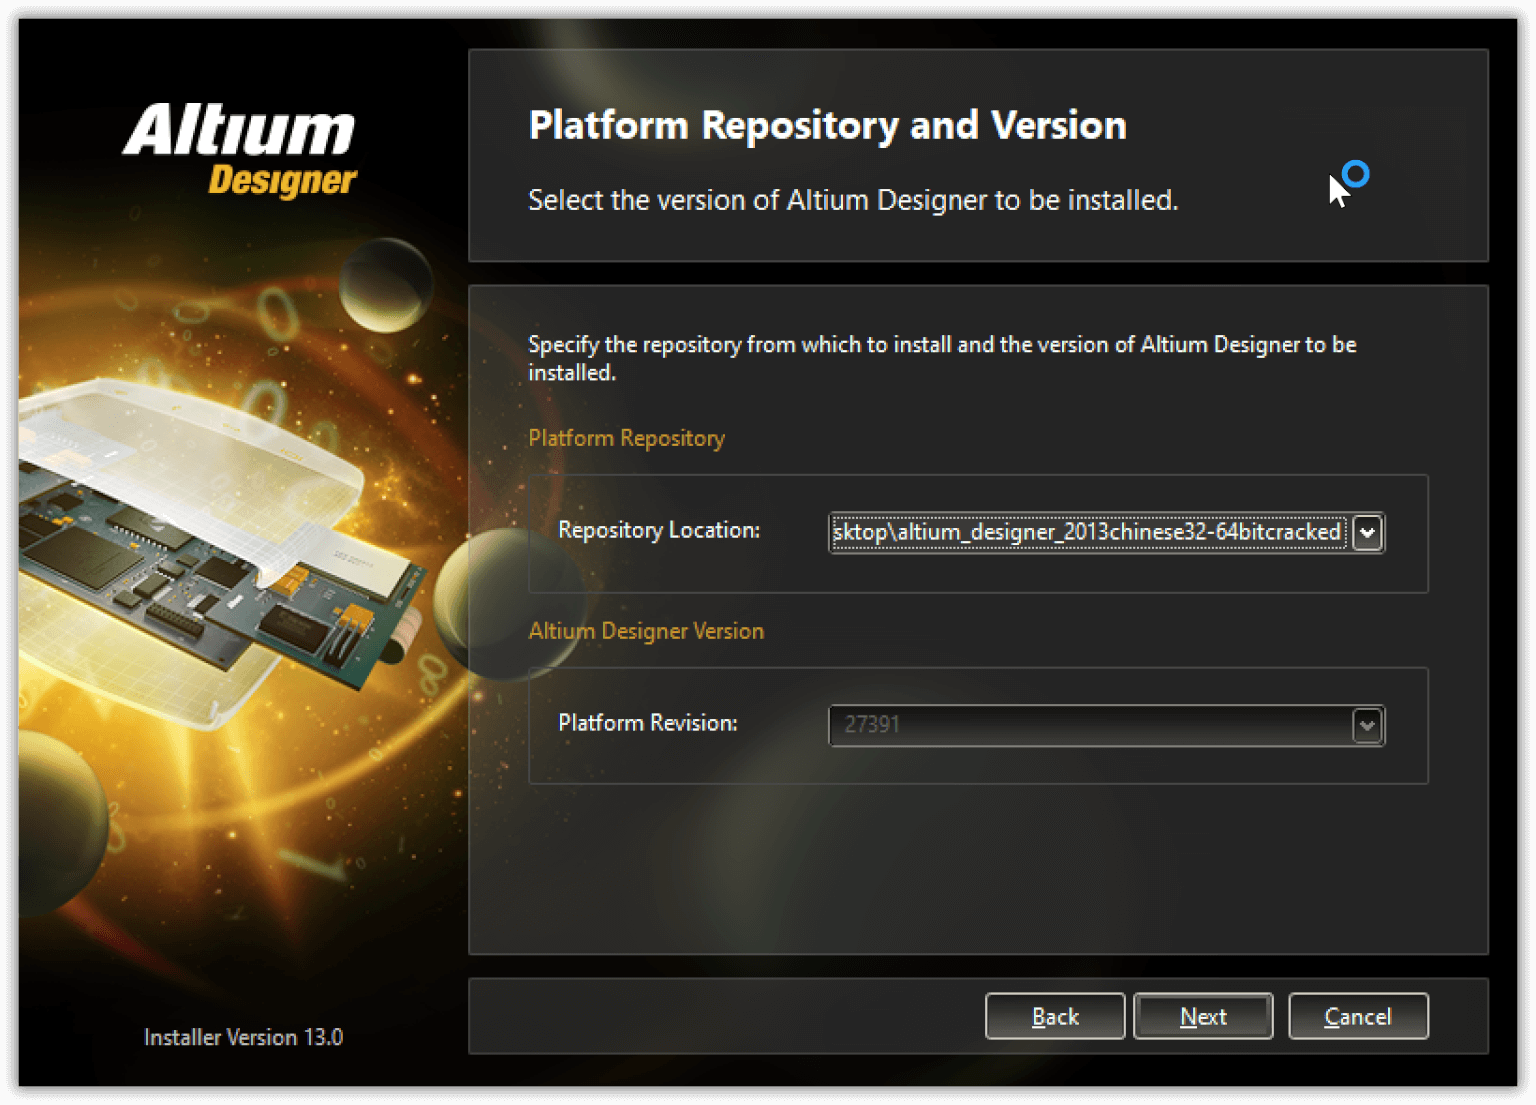Click the Back button

pyautogui.click(x=1055, y=1016)
